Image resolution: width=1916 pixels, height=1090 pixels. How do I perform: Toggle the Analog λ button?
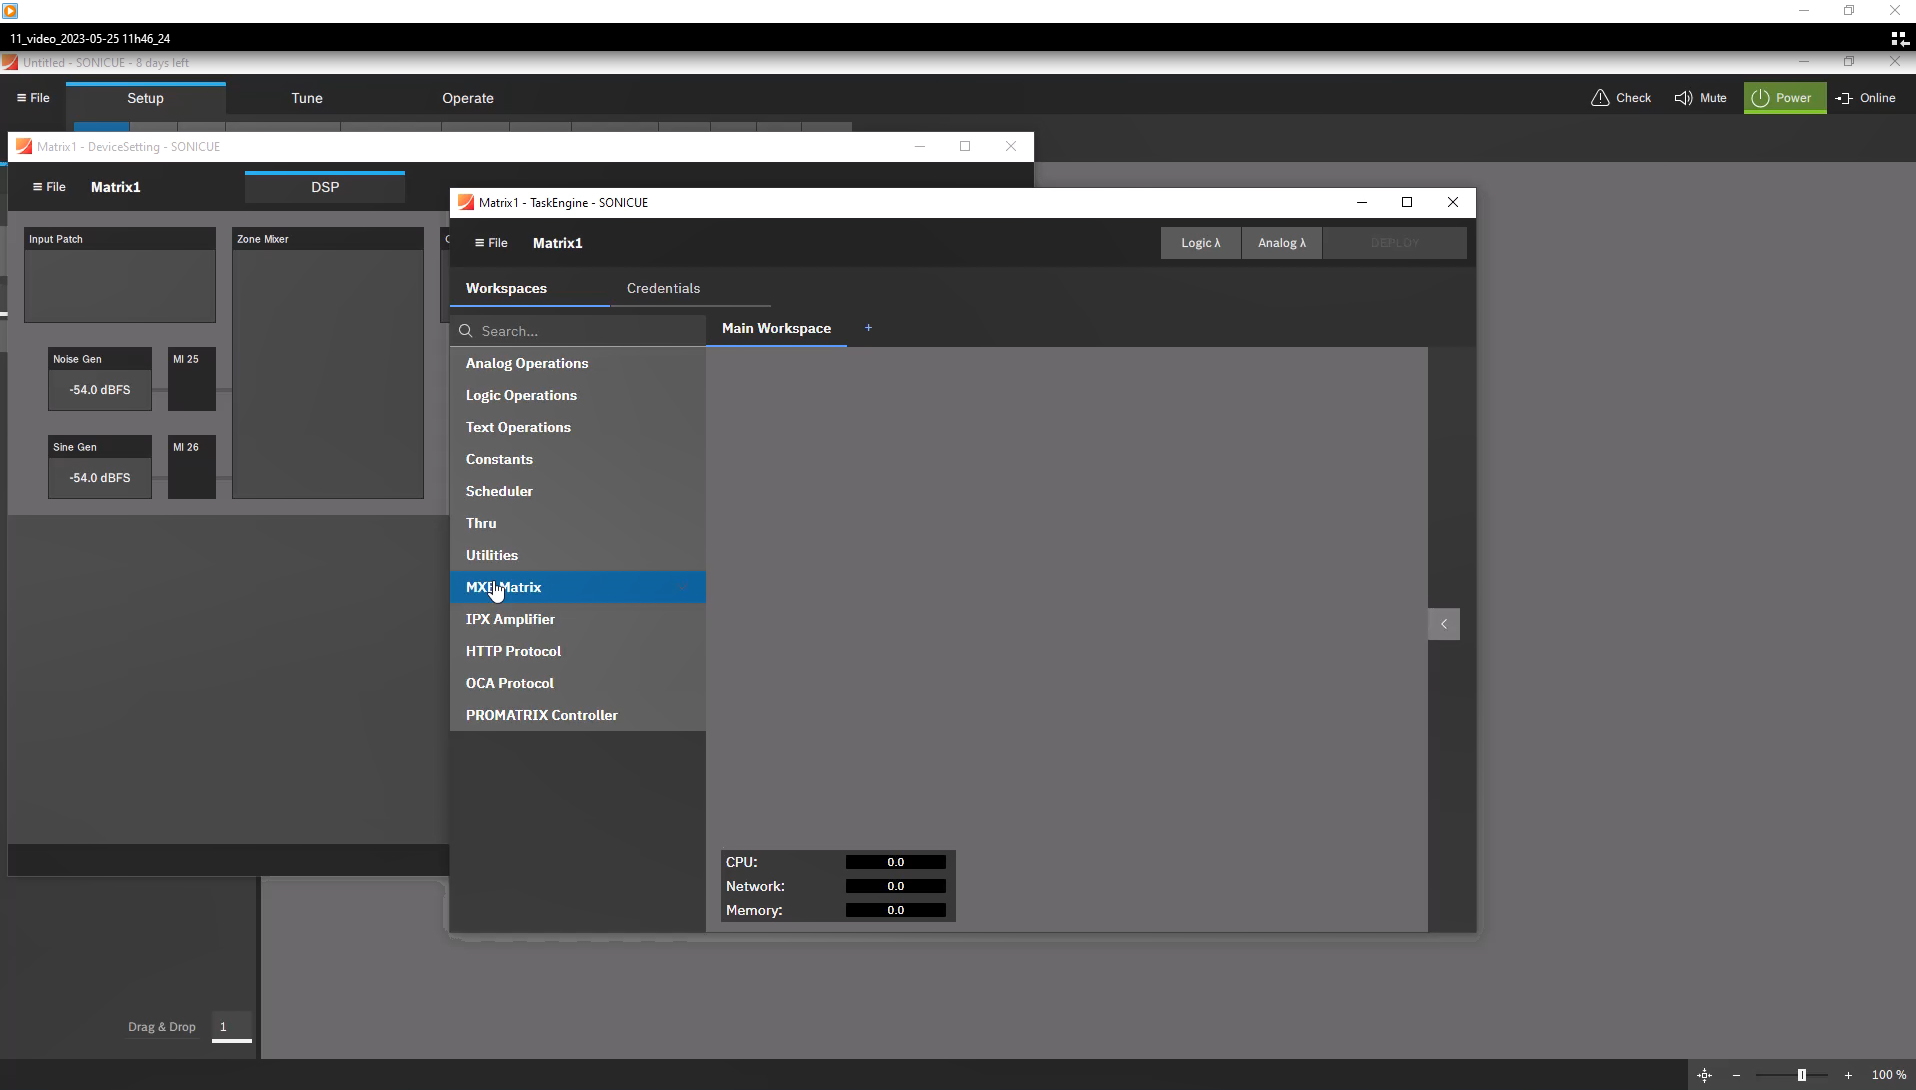pos(1281,243)
